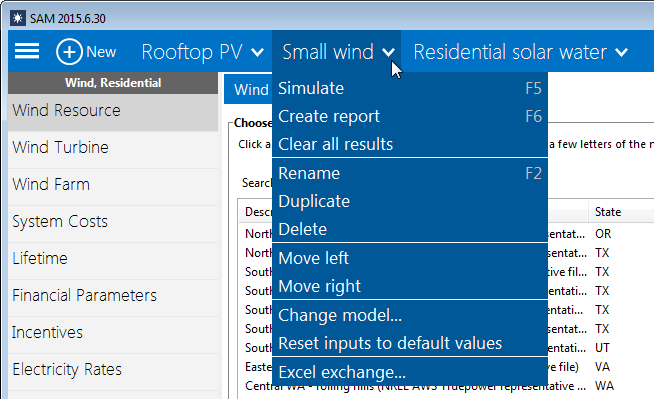
Task: Choose Delete menu entry
Action: 410,229
